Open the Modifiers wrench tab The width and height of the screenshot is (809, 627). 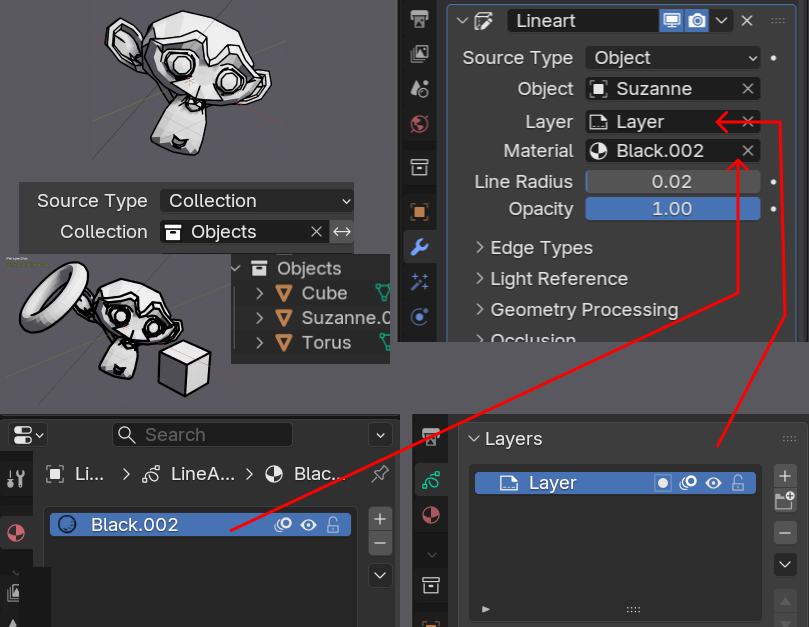[420, 246]
